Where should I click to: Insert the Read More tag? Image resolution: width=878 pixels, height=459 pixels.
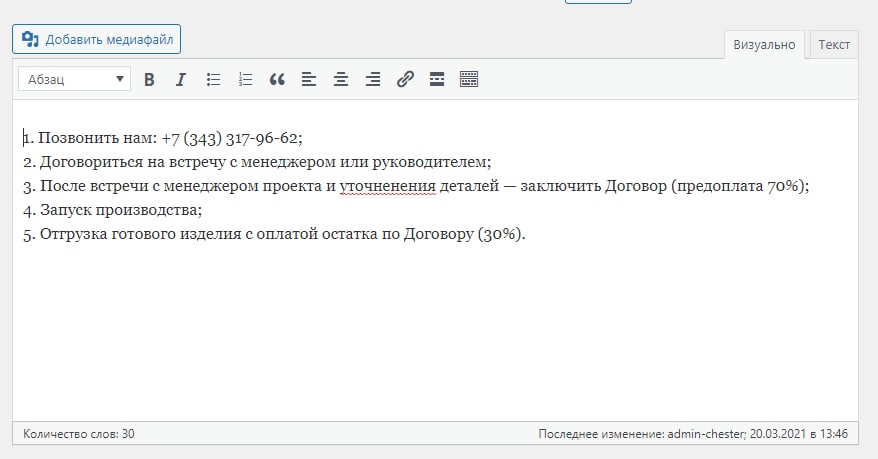(x=437, y=79)
